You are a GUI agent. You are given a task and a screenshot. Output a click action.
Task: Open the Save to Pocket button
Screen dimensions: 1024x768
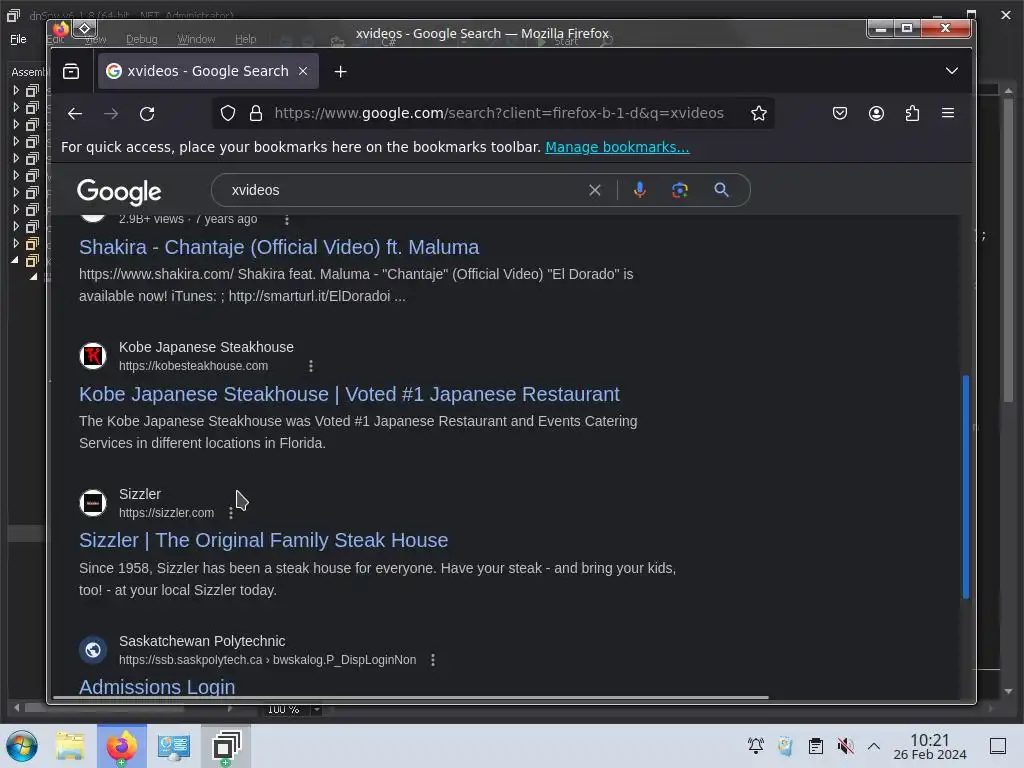[840, 114]
